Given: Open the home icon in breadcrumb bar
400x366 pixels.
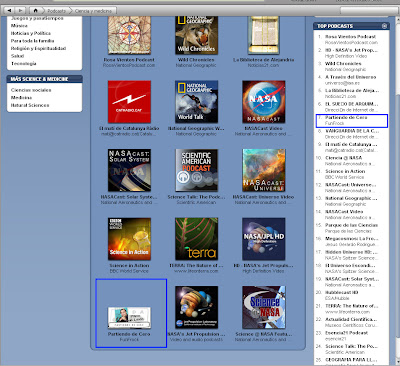Looking at the screenshot, I should pos(35,11).
